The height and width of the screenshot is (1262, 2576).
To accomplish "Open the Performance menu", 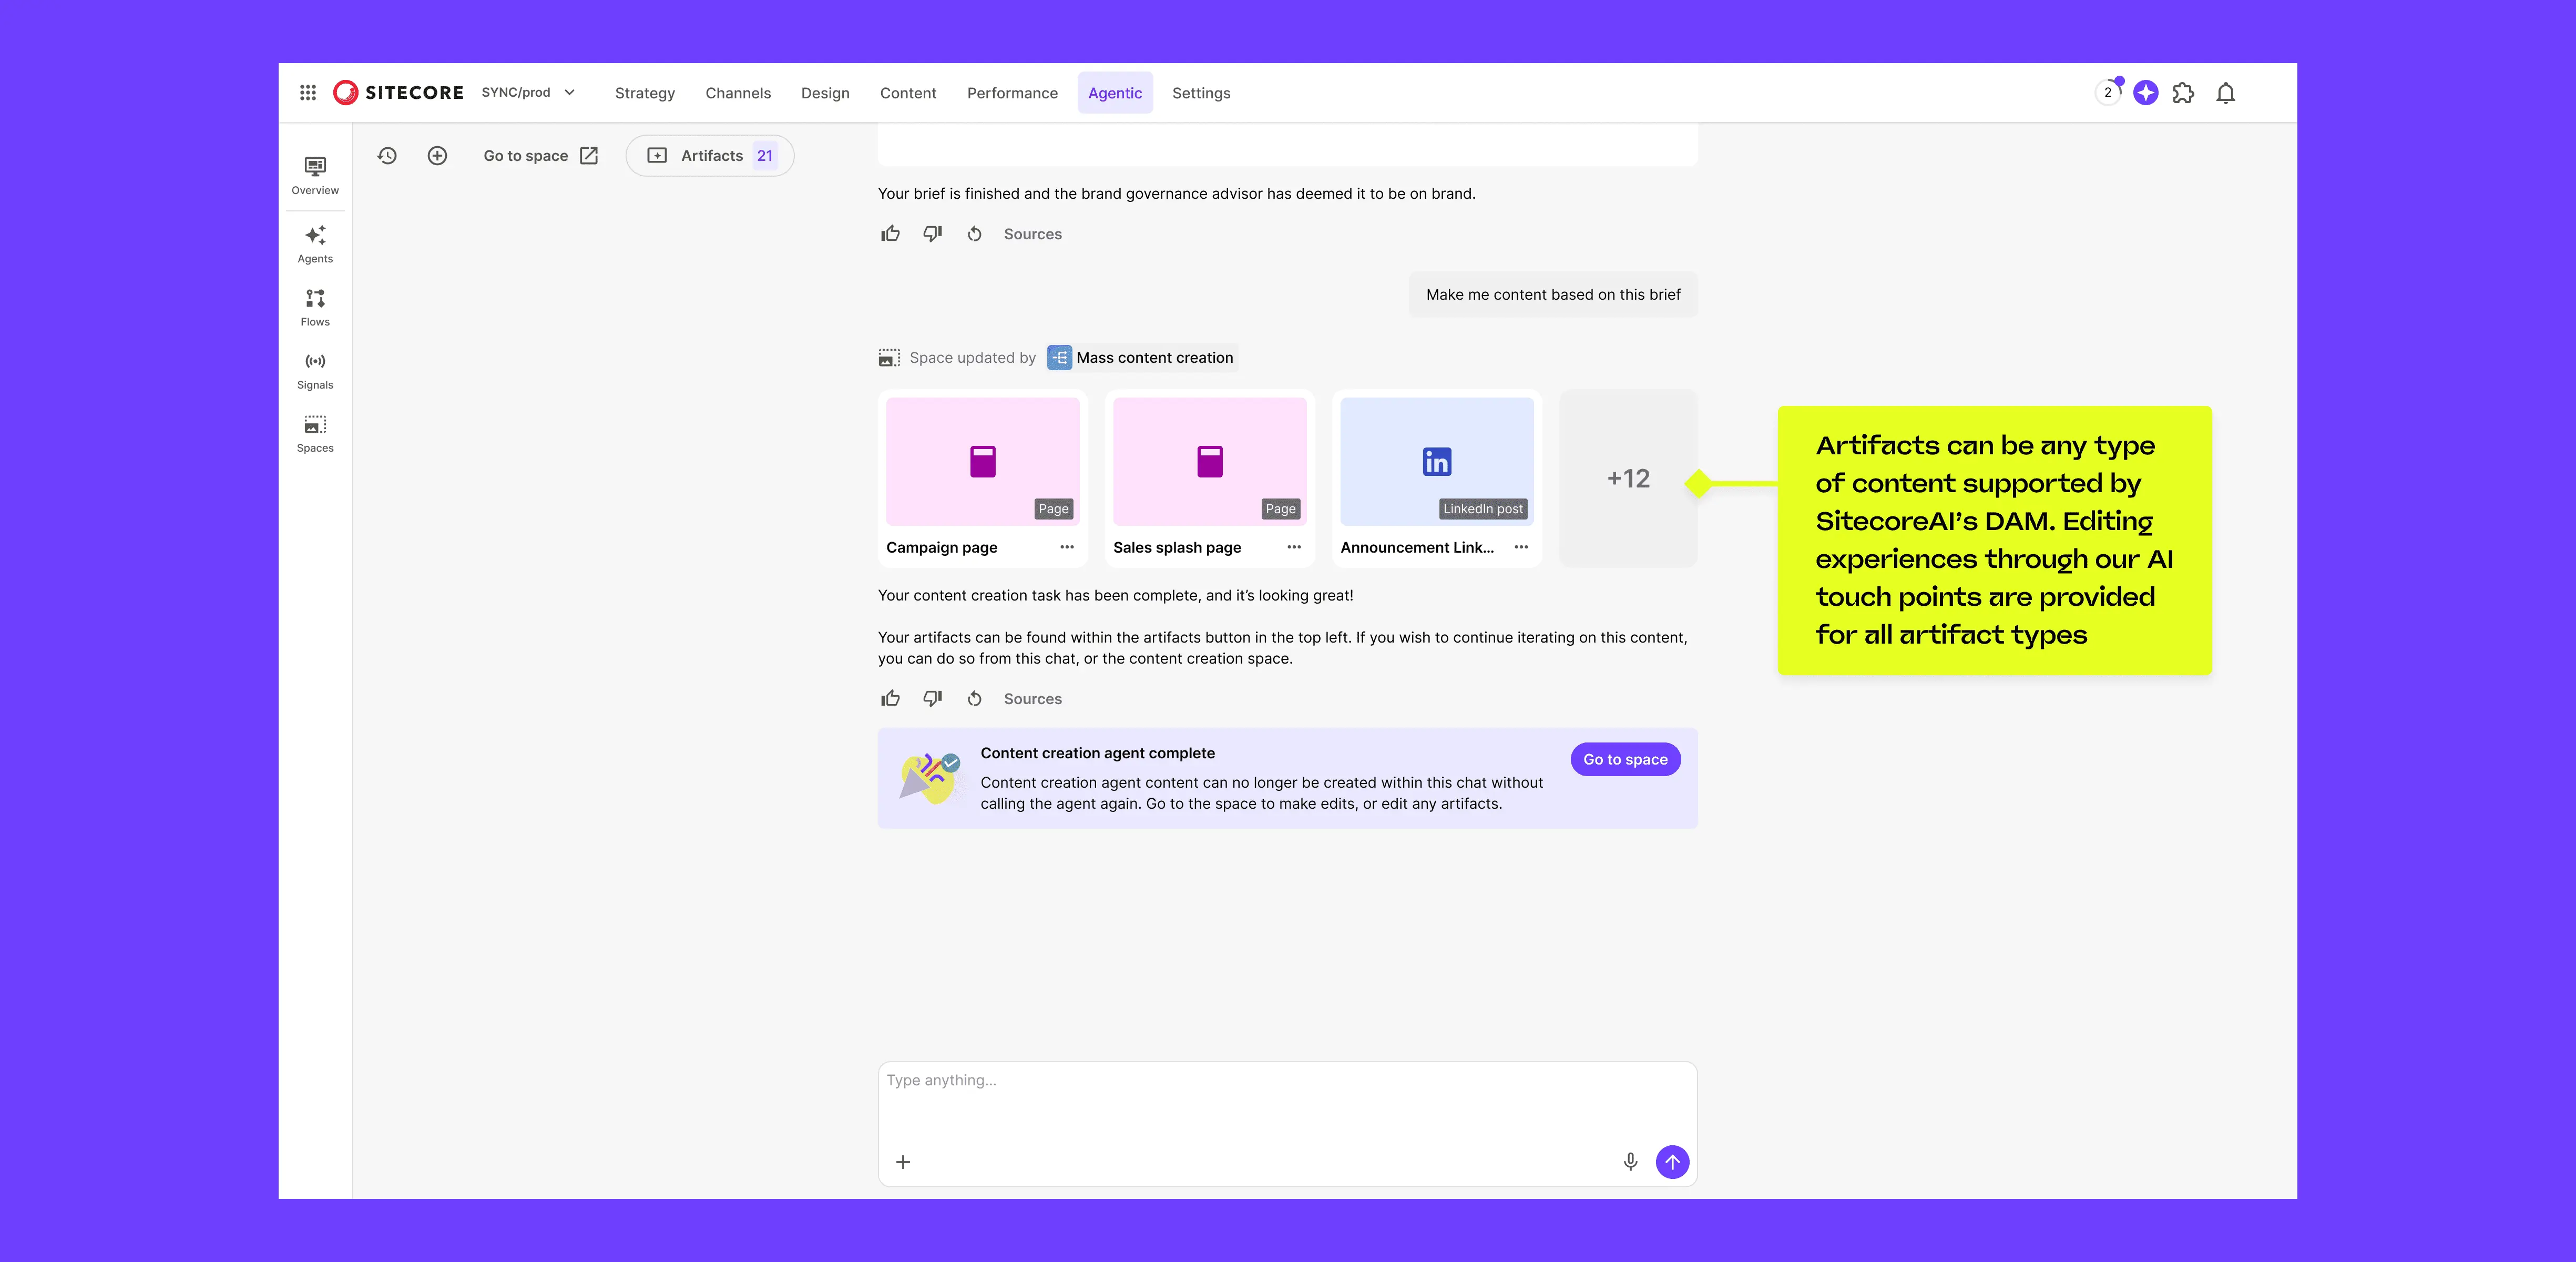I will click(1012, 93).
